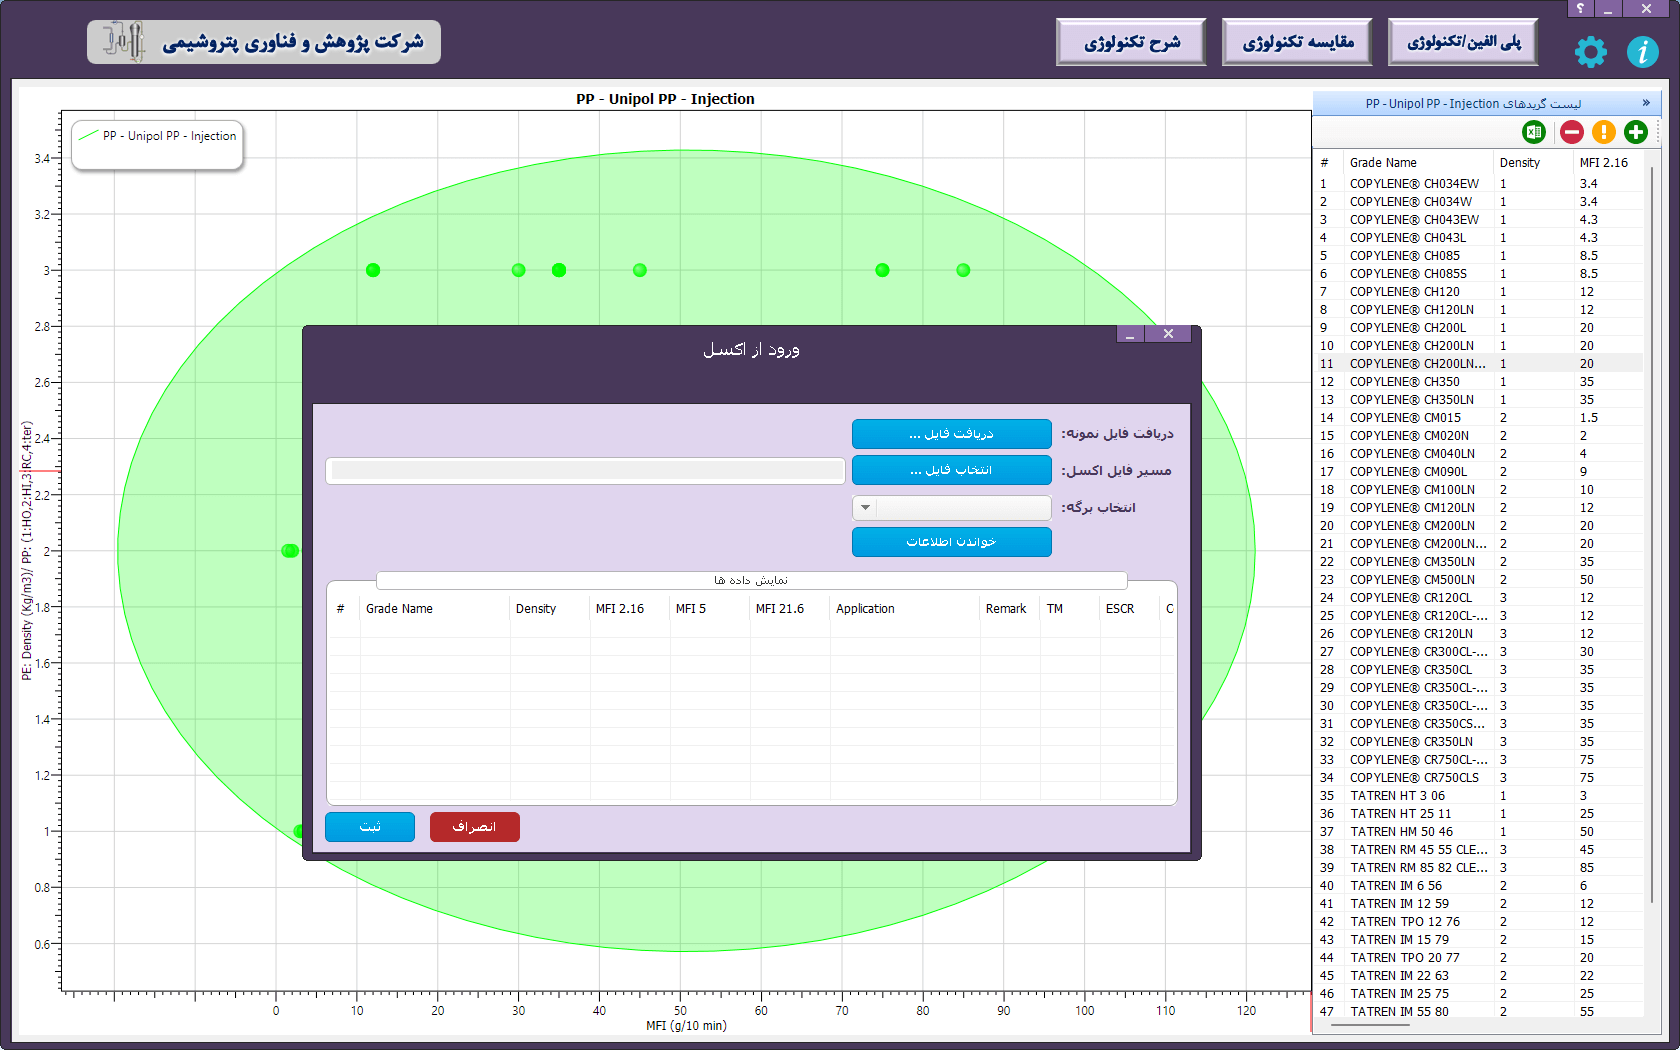Click the دریافت فایل sample download button
Screen dimensions: 1680x1050
(951, 434)
